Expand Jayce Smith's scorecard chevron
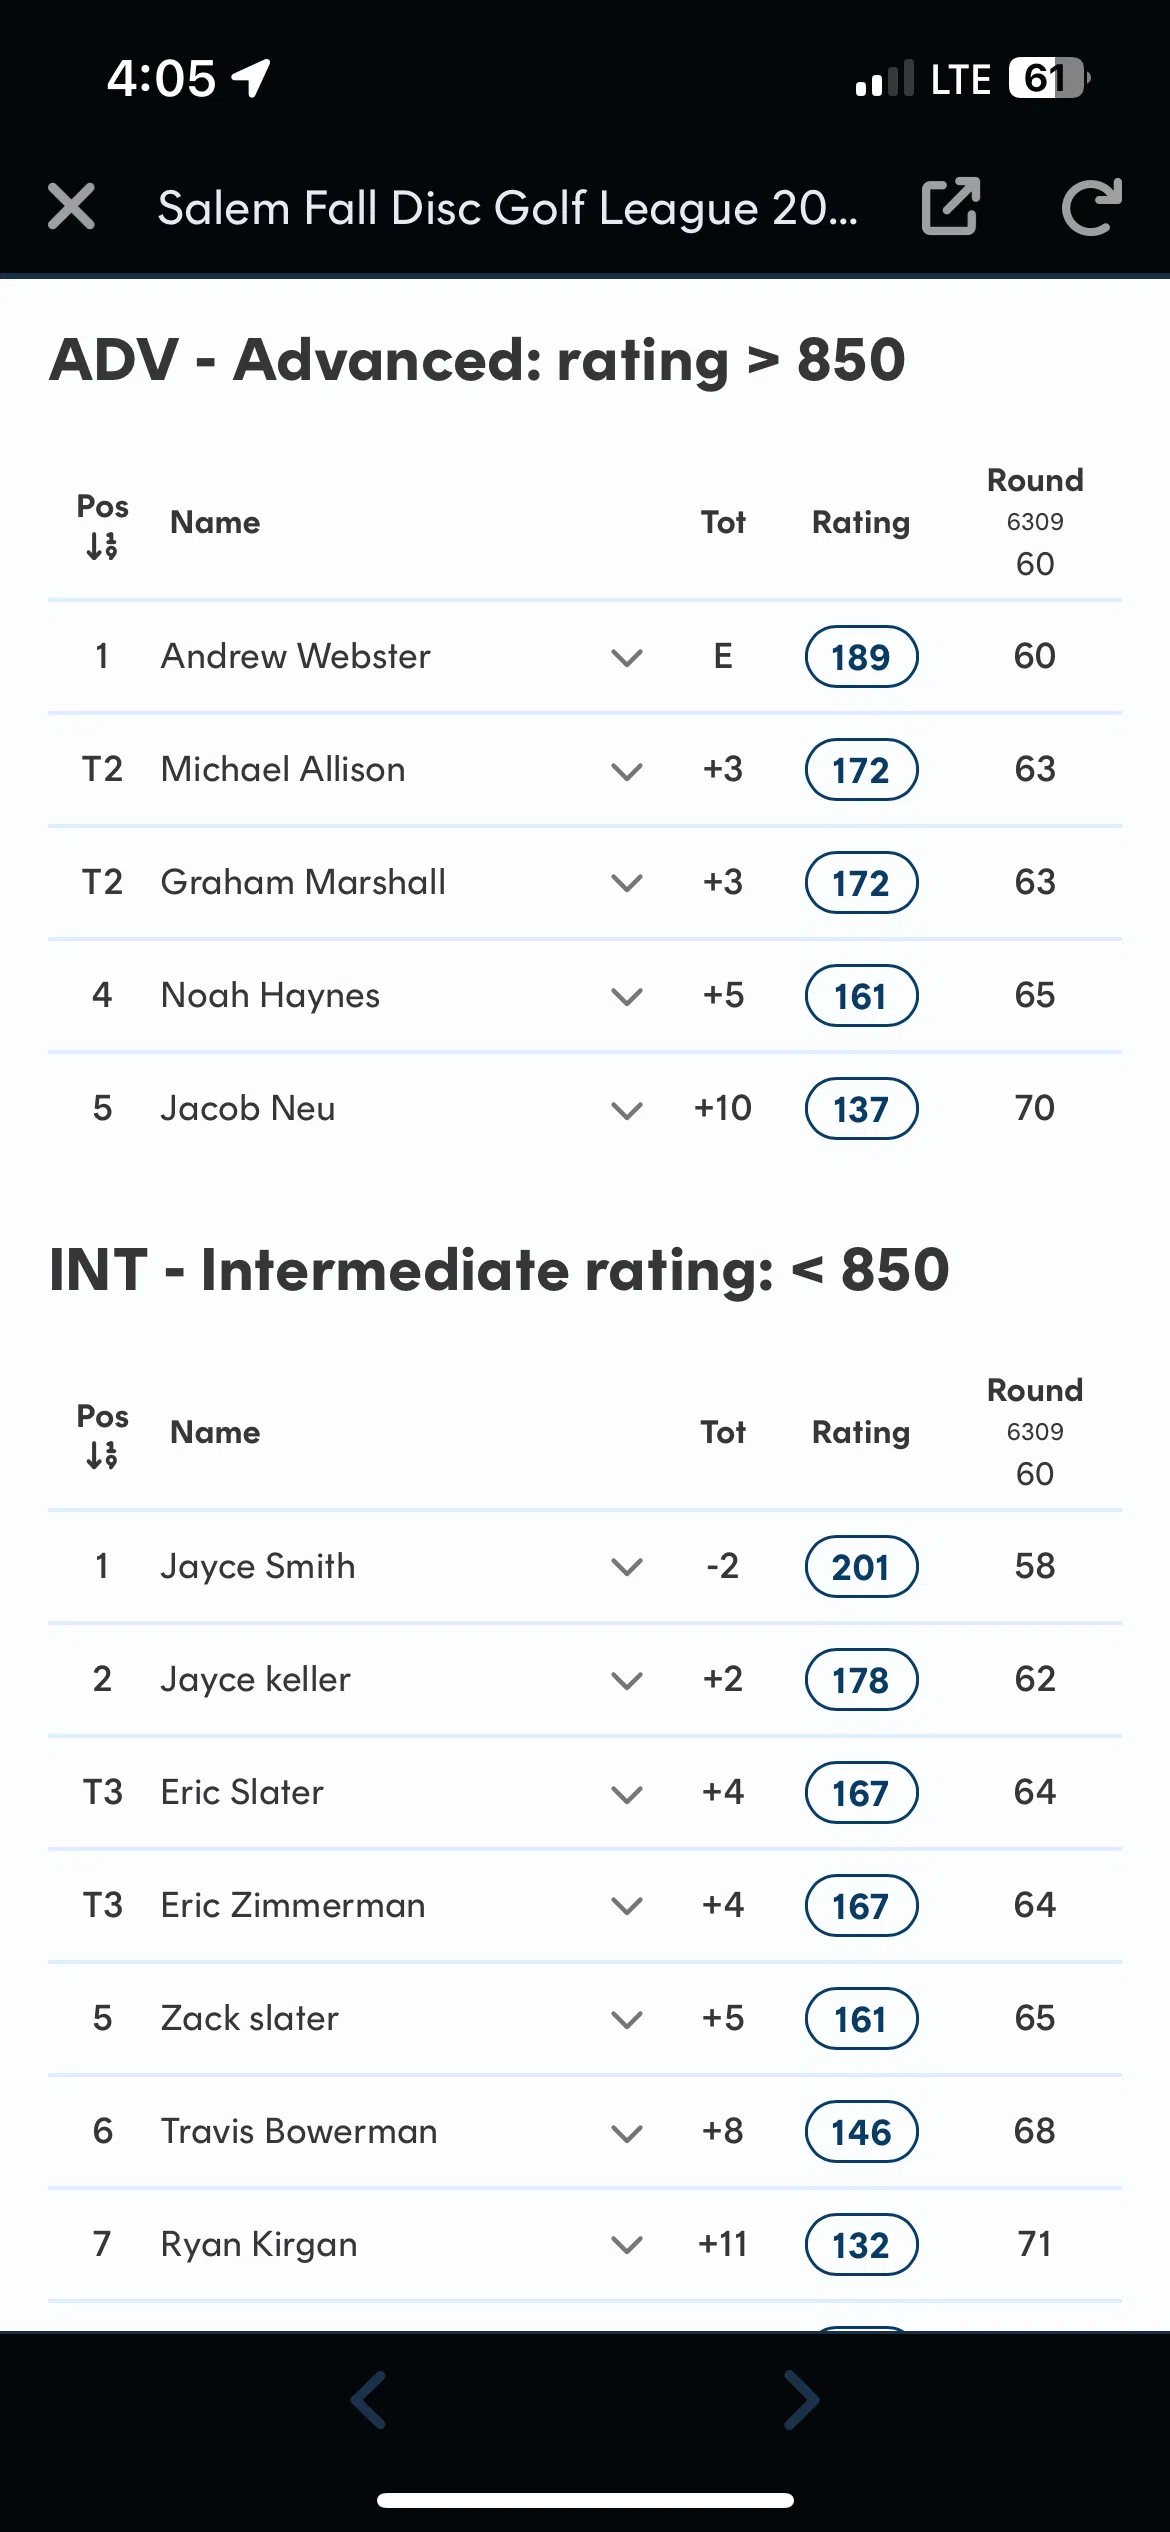Screen dimensions: 1170x2532 tap(627, 1567)
